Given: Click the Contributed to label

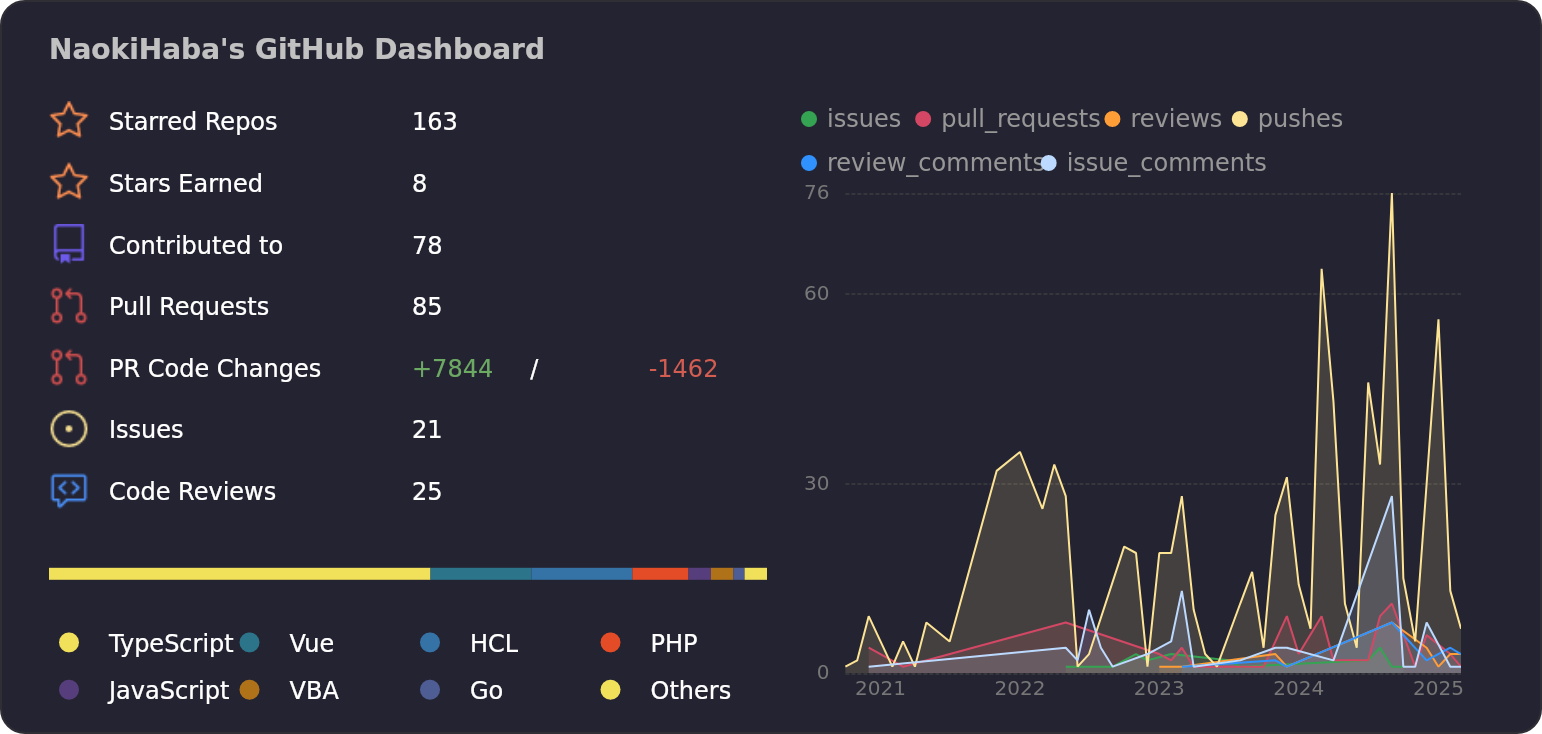Looking at the screenshot, I should pos(196,245).
